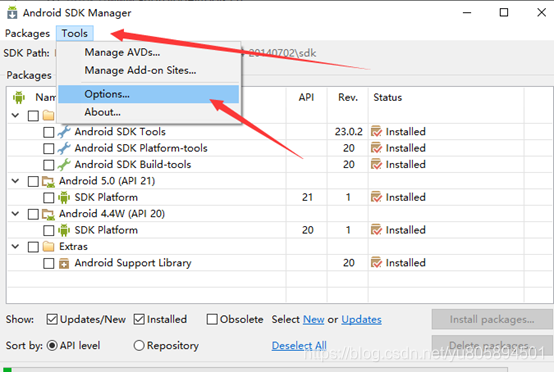The height and width of the screenshot is (372, 554).
Task: Click the Deselect All link
Action: (x=299, y=346)
